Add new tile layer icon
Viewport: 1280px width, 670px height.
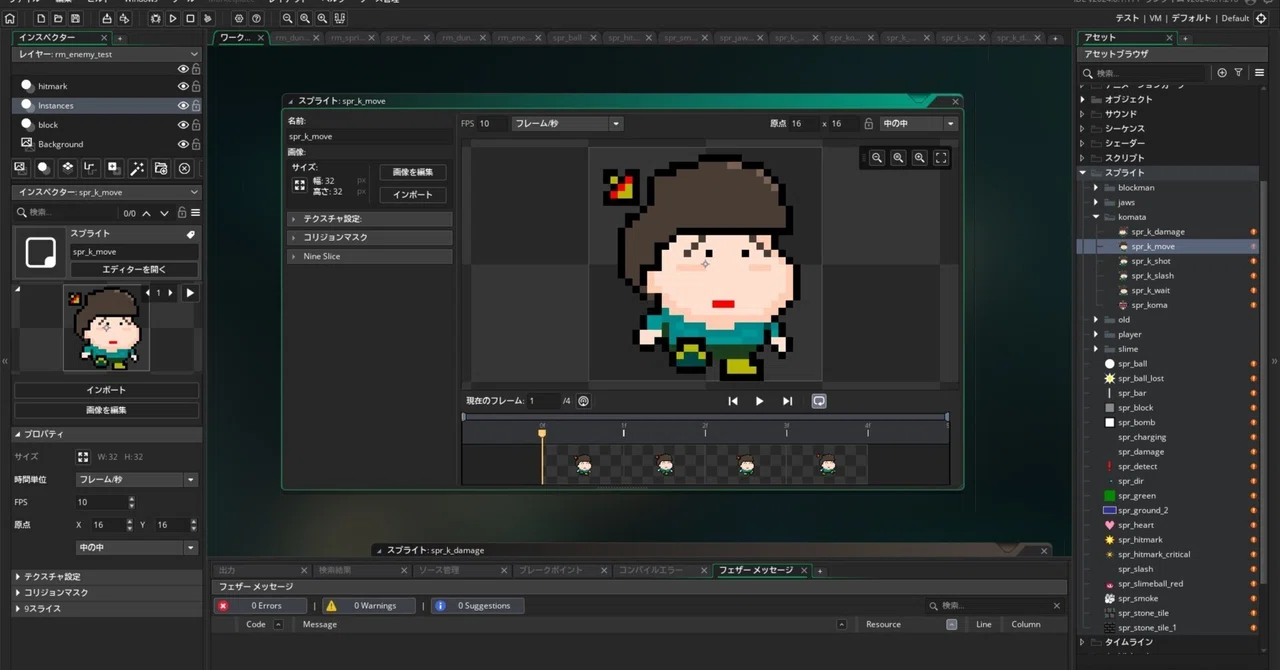coord(67,168)
